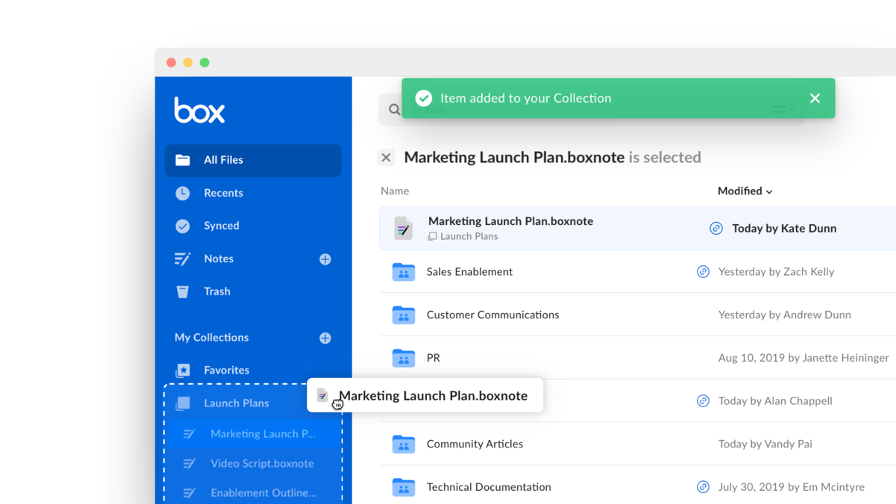The width and height of the screenshot is (896, 504).
Task: Clear the selection with the X button
Action: coord(386,157)
